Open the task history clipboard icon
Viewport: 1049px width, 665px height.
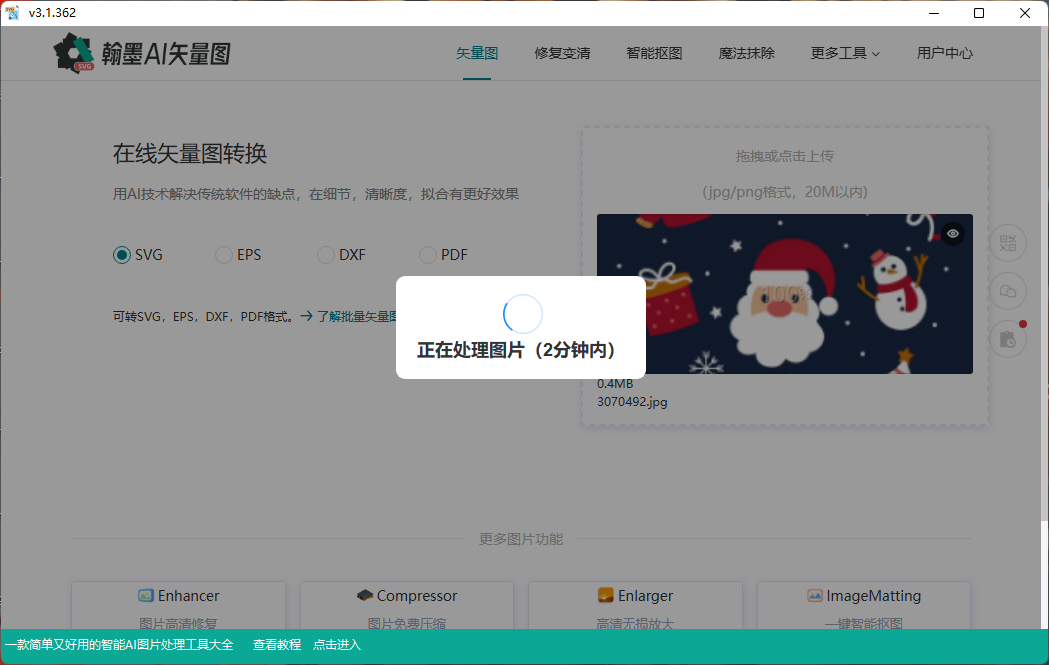tap(1008, 339)
